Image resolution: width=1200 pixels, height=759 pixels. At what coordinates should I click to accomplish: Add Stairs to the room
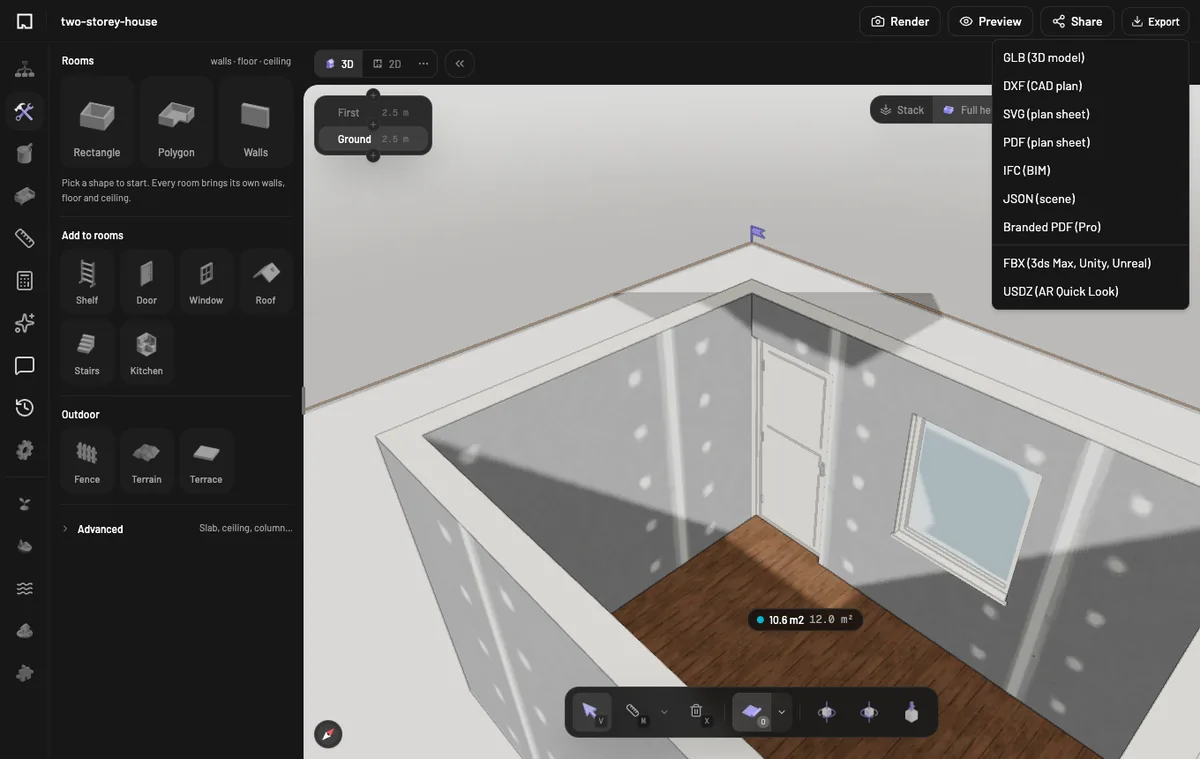point(87,353)
